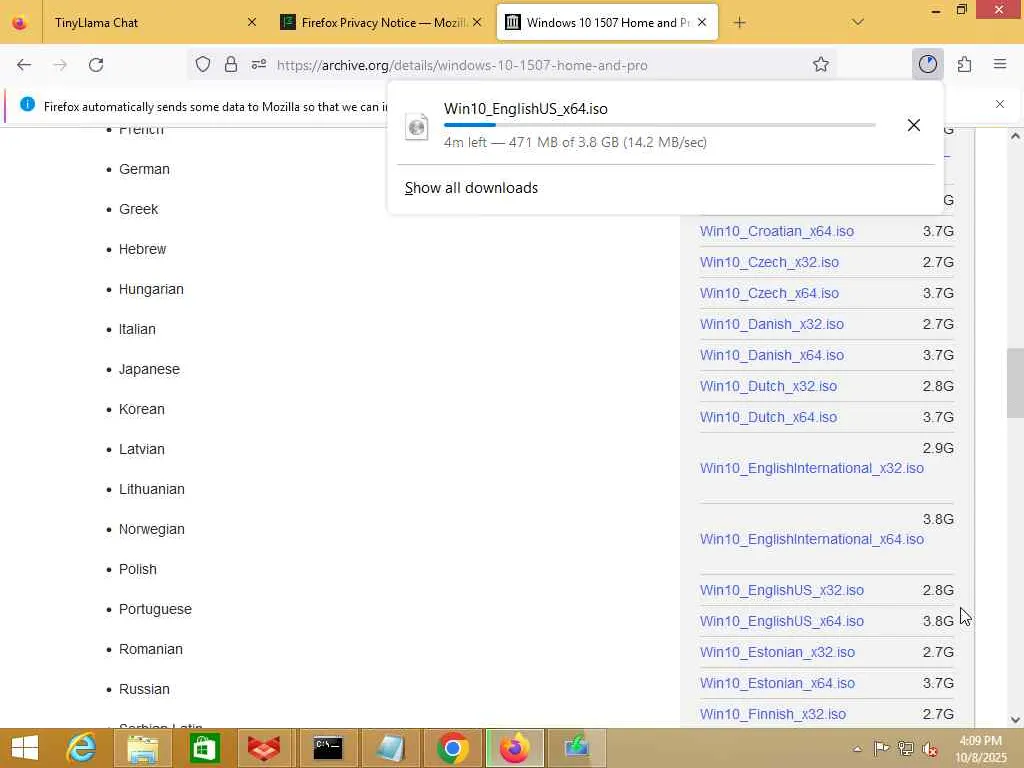Download Win10_EnglishUS_x32.iso
The height and width of the screenshot is (768, 1024).
coord(782,590)
